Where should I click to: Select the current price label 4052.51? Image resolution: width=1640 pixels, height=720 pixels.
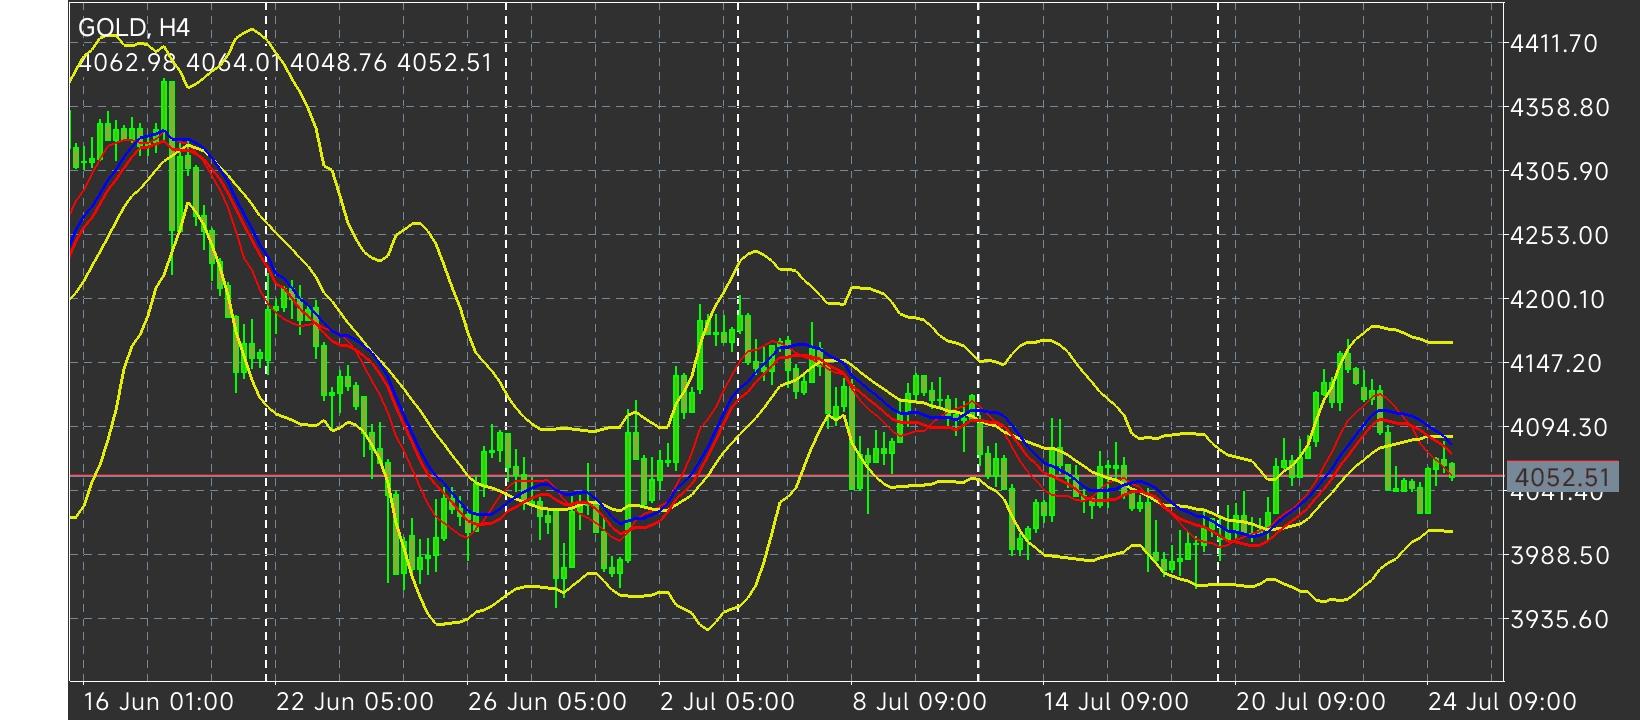click(1561, 476)
